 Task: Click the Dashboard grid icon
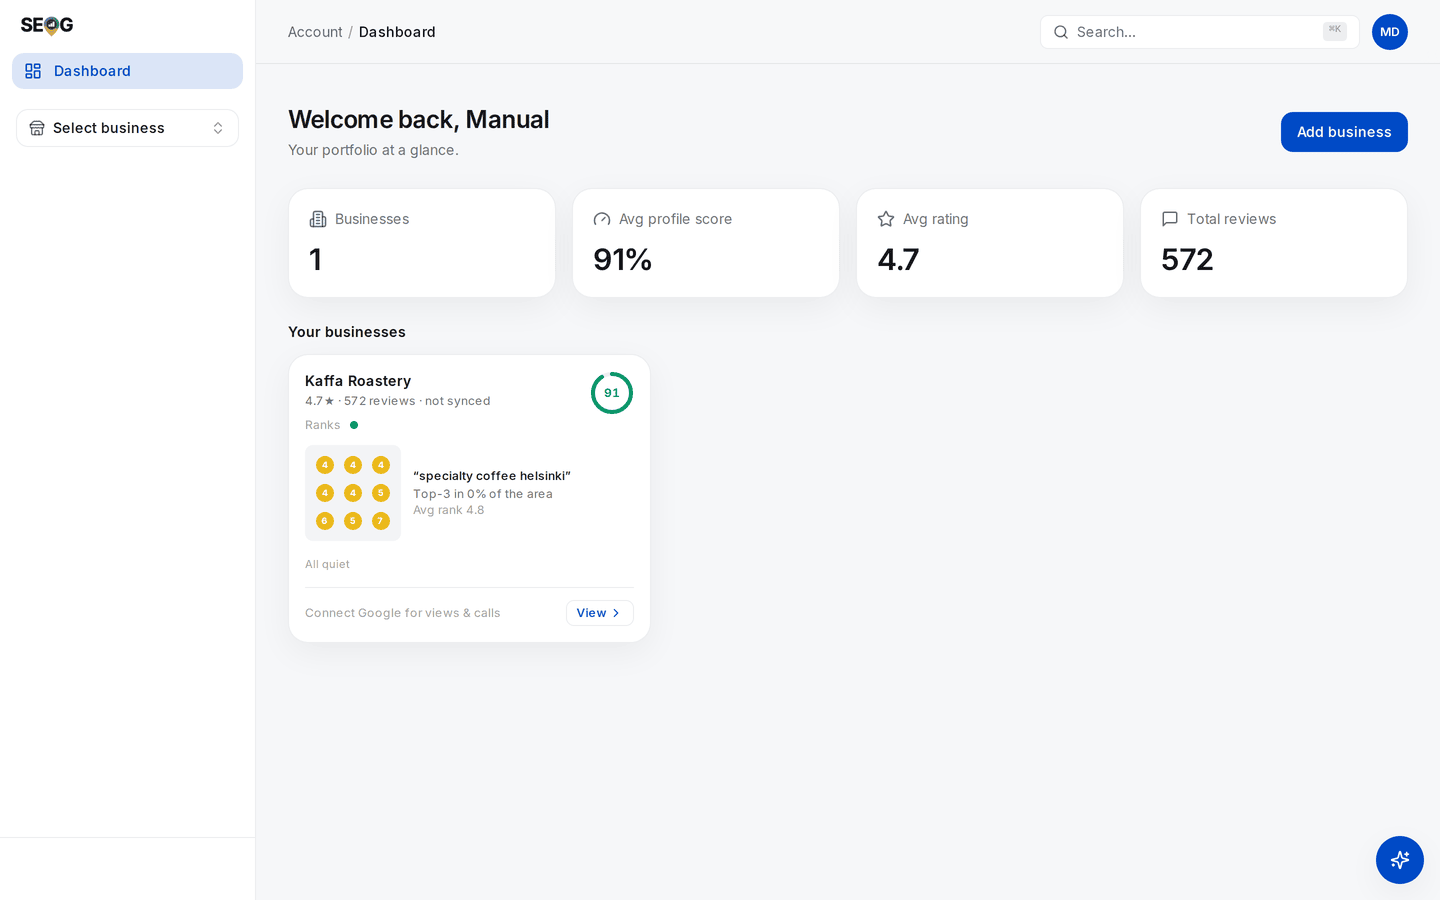pyautogui.click(x=33, y=71)
